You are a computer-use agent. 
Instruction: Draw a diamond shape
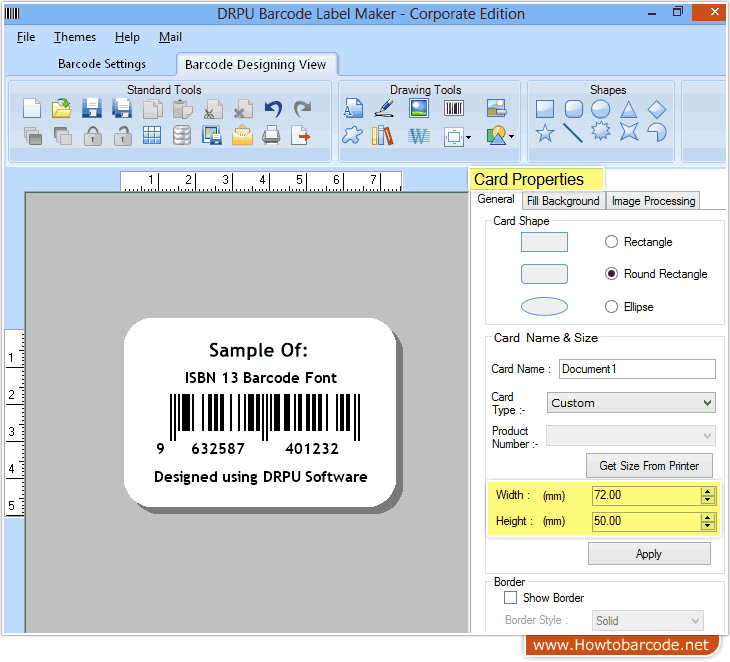(657, 109)
